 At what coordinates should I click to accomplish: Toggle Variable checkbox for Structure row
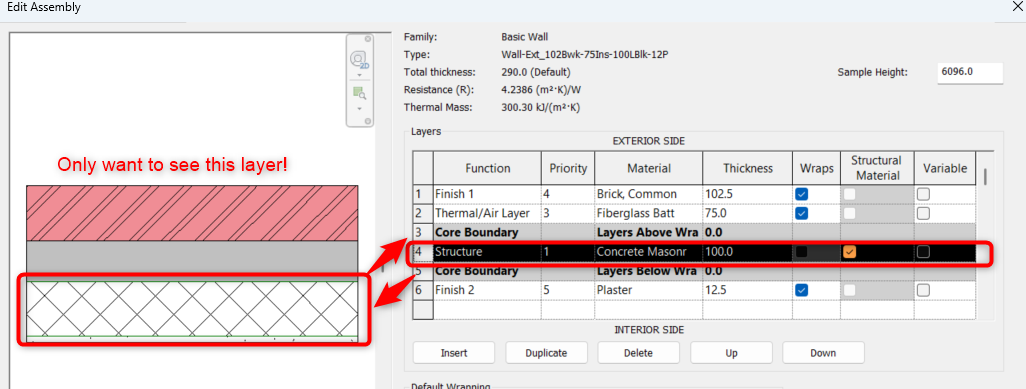(923, 252)
